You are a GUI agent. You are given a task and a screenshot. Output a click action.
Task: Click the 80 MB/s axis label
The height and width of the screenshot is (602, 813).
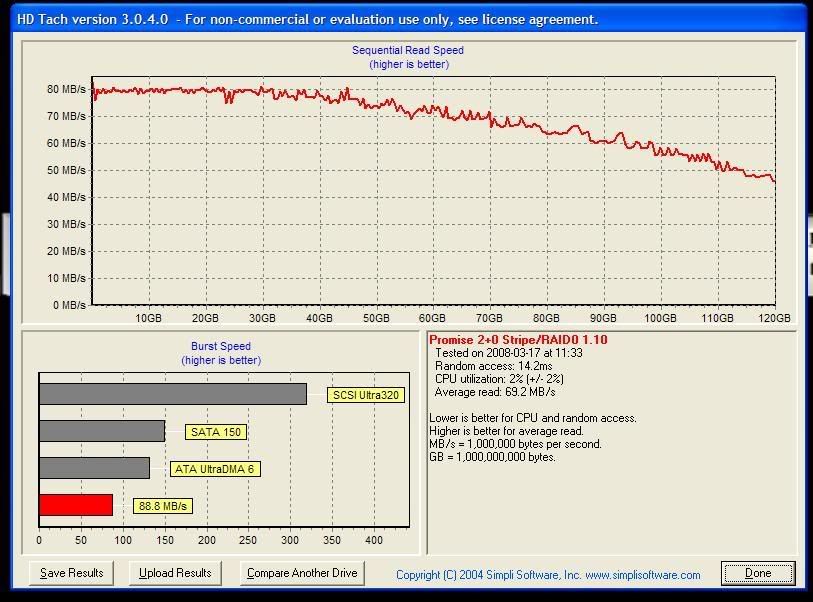tap(66, 89)
